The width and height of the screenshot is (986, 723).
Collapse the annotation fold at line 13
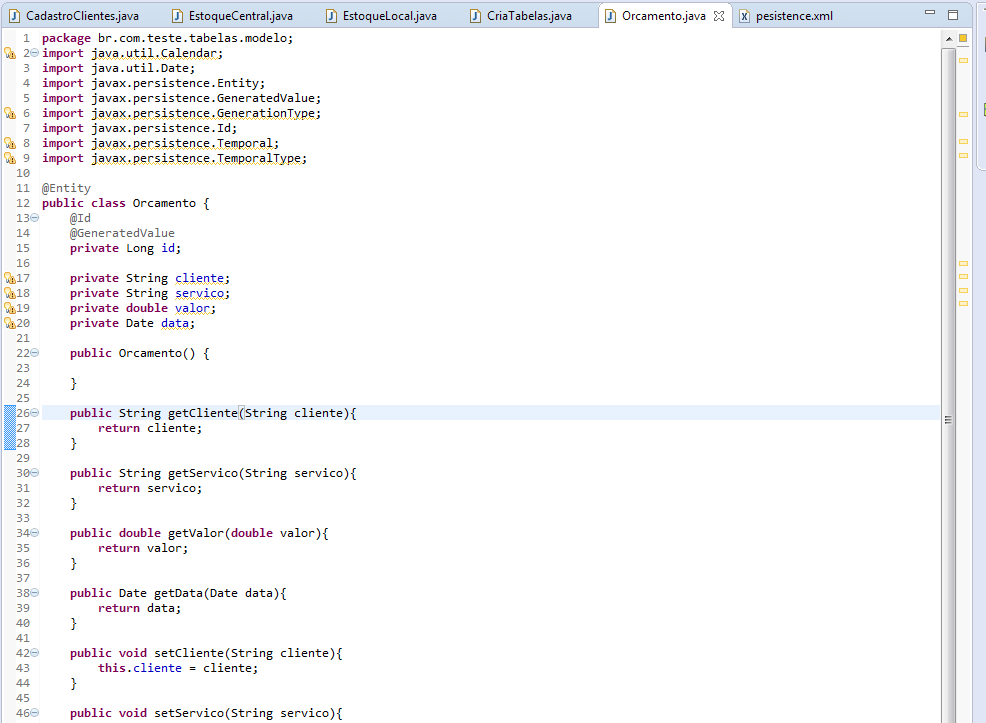[35, 218]
